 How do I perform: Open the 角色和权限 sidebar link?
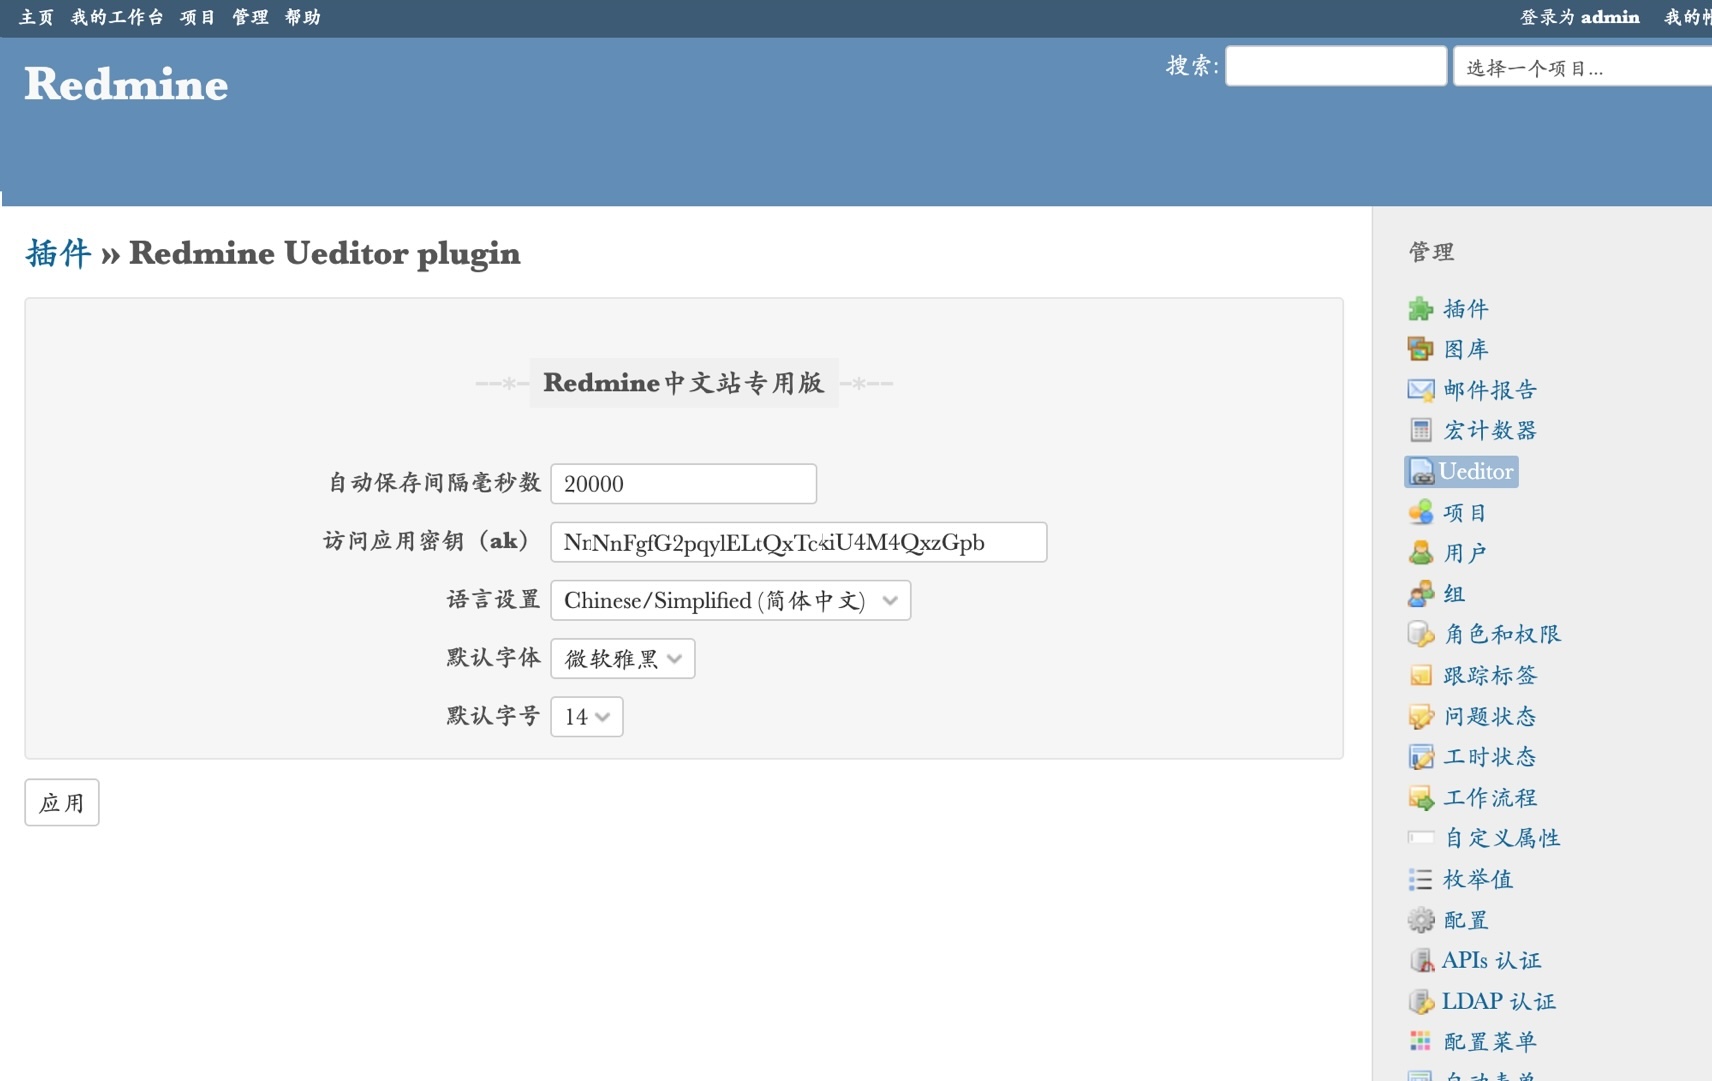coord(1502,634)
